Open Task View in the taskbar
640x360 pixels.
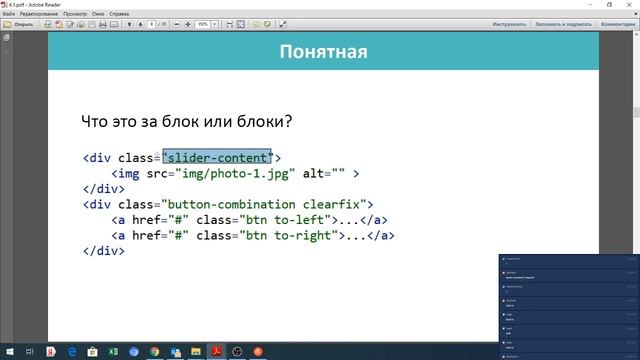pos(29,351)
